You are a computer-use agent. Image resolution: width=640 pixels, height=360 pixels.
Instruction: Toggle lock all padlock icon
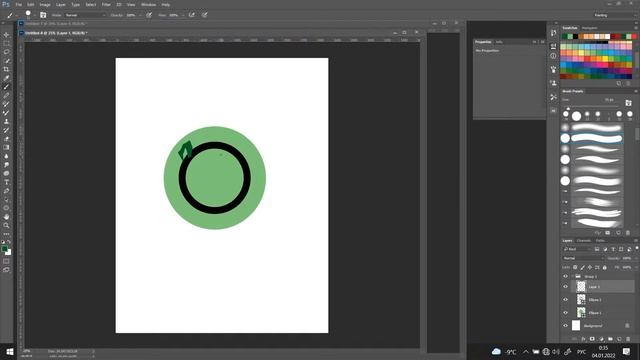tap(604, 267)
